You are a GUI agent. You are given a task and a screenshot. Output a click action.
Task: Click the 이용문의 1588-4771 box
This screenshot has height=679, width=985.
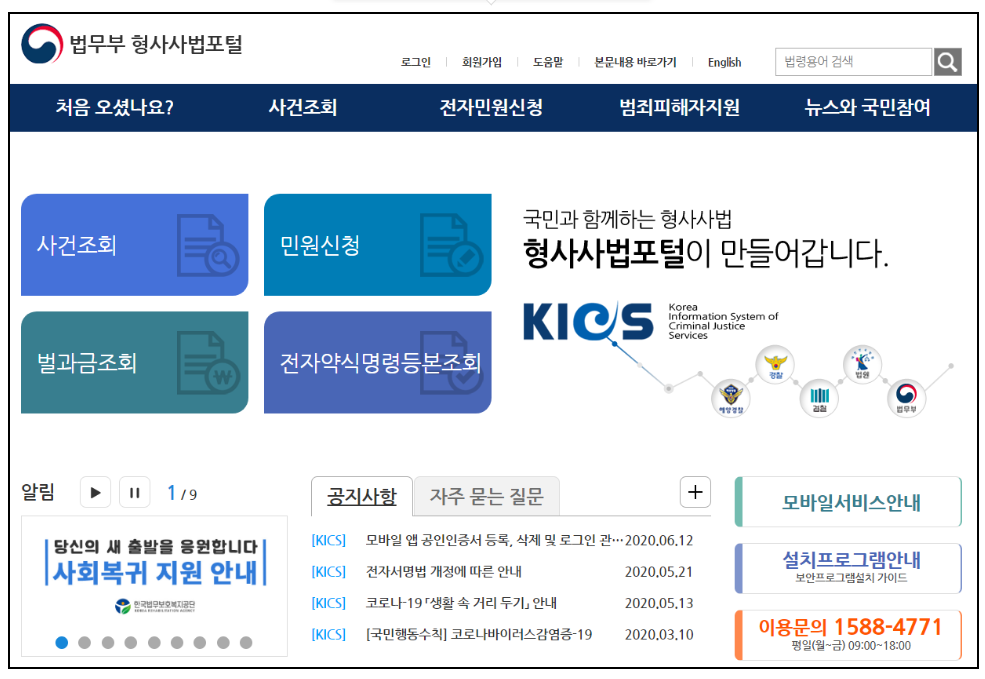coord(849,635)
